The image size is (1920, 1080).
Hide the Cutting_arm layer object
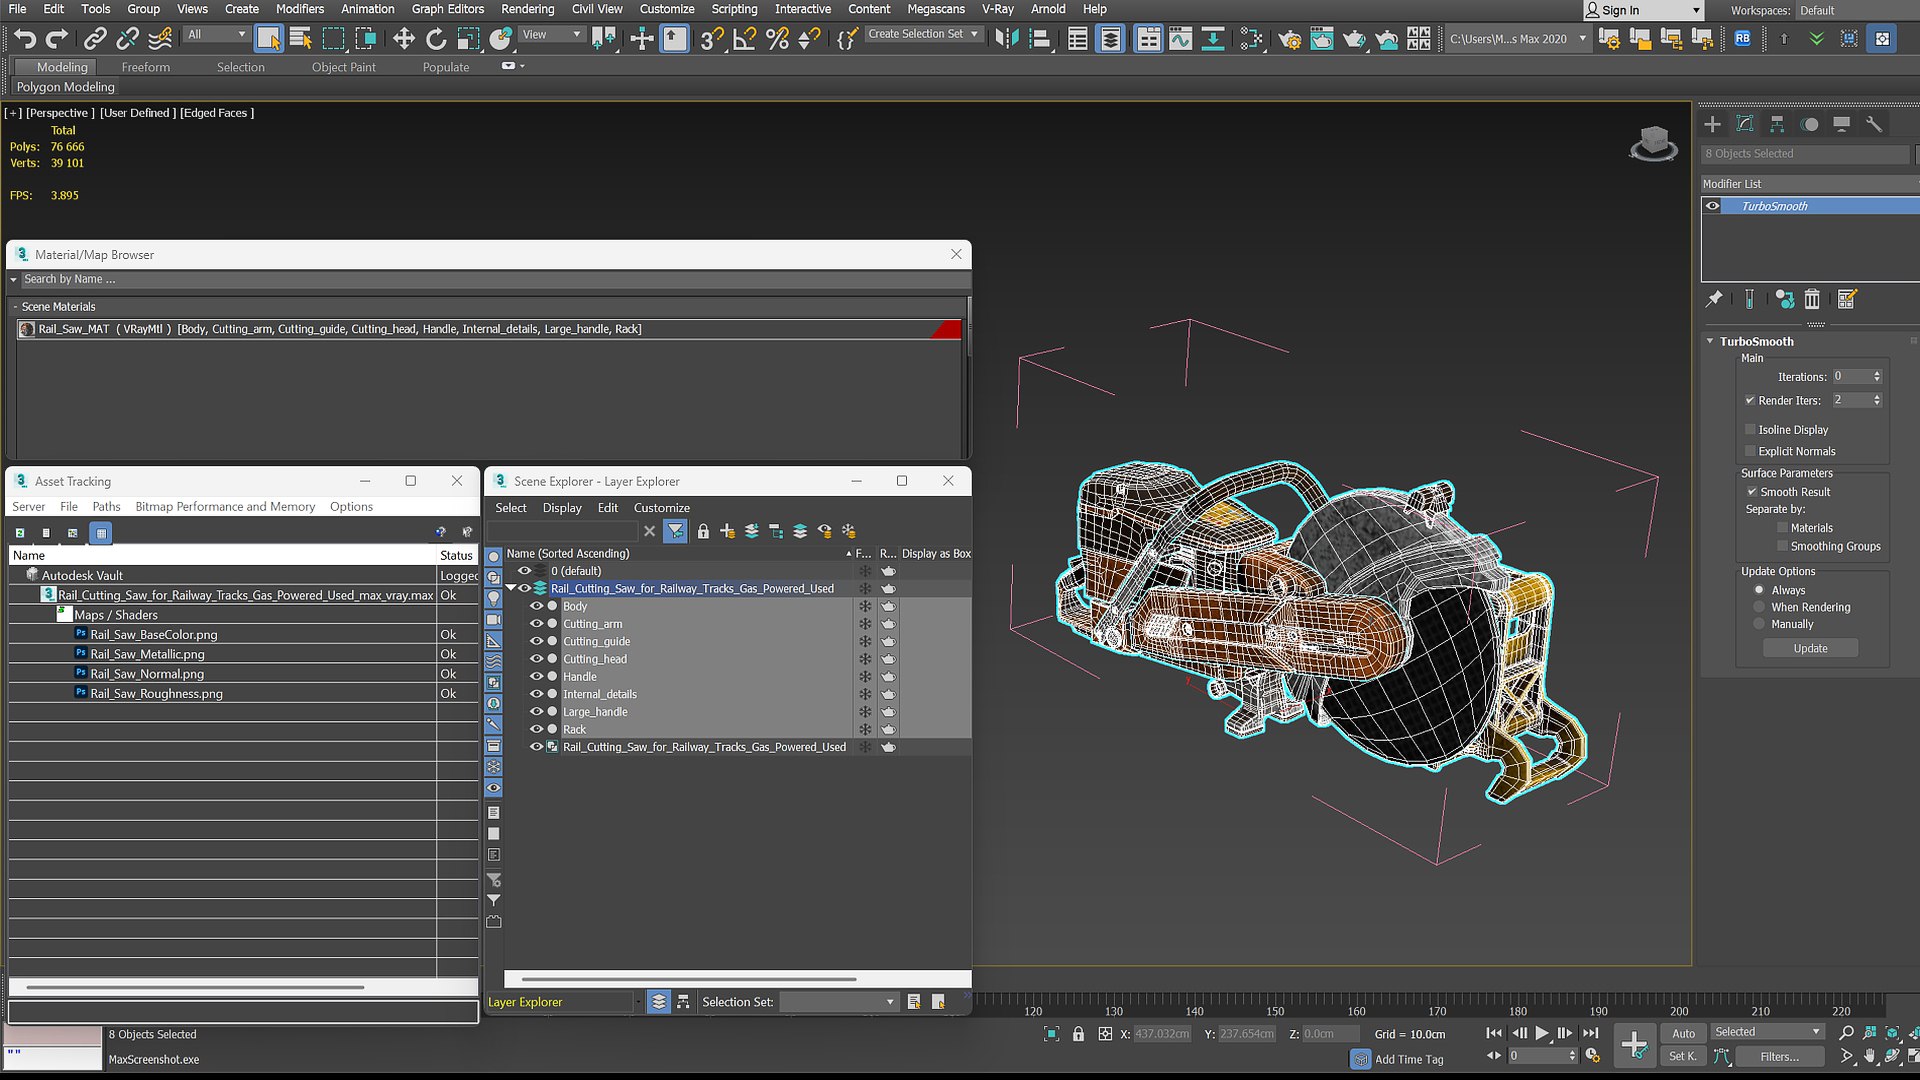(x=536, y=624)
